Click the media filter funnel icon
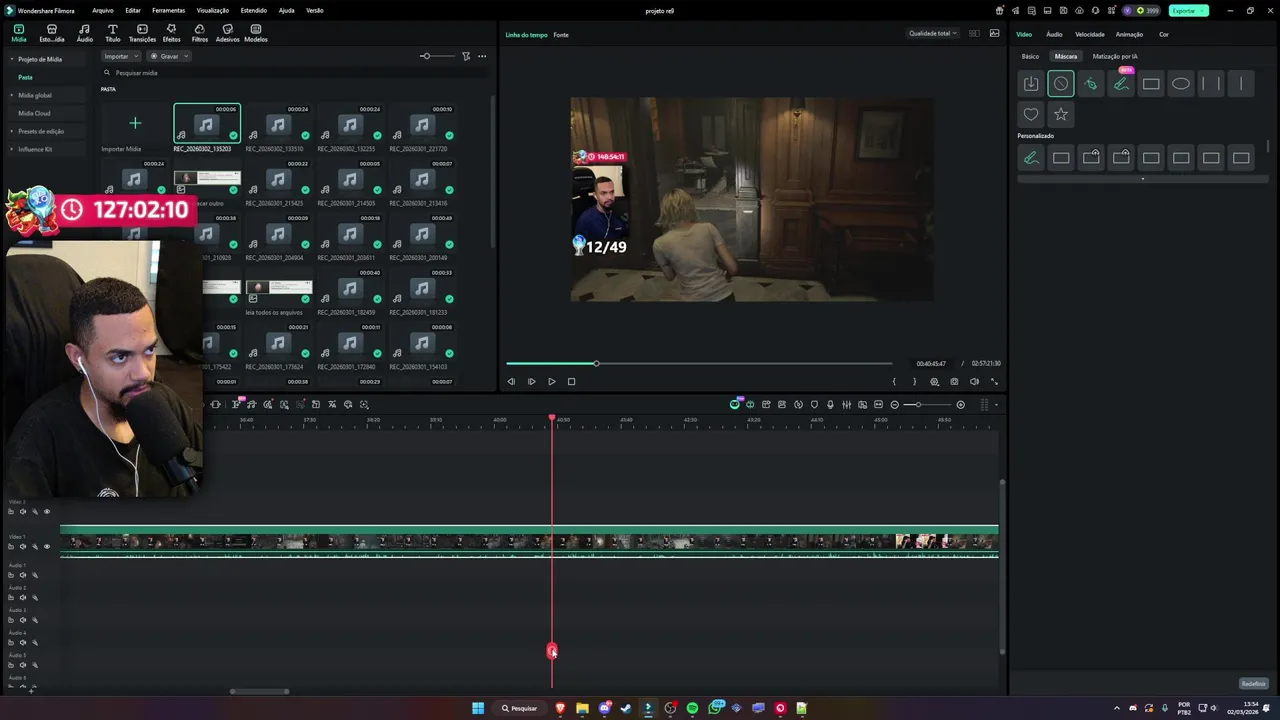Image resolution: width=1280 pixels, height=720 pixels. coord(466,56)
